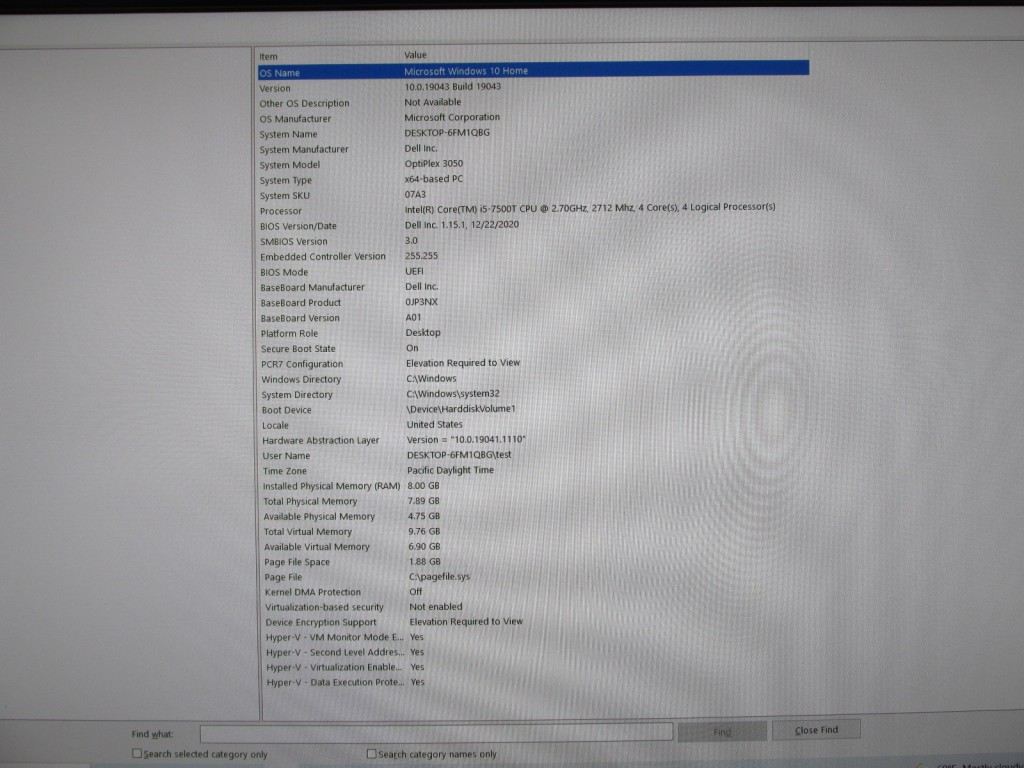This screenshot has width=1024, height=768.
Task: Tick 'Search category names only' checkbox
Action: tap(372, 754)
